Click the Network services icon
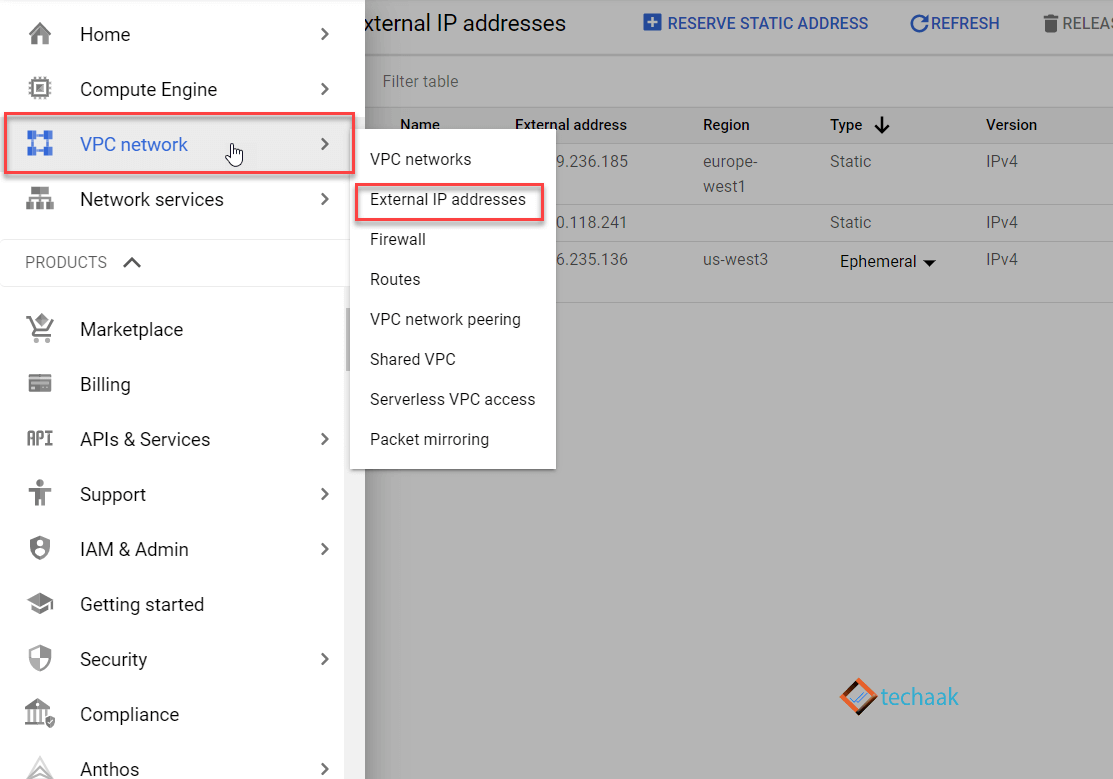 (40, 198)
